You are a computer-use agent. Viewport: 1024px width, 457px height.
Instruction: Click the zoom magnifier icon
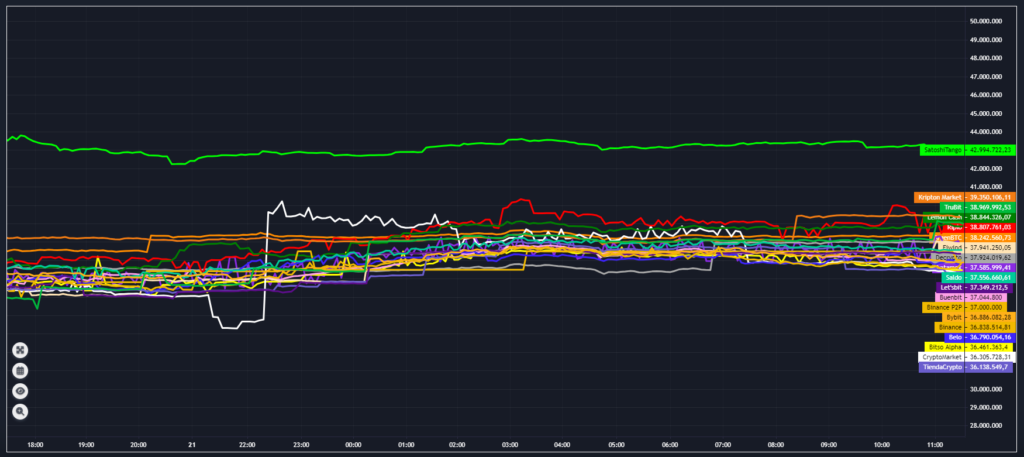20,411
